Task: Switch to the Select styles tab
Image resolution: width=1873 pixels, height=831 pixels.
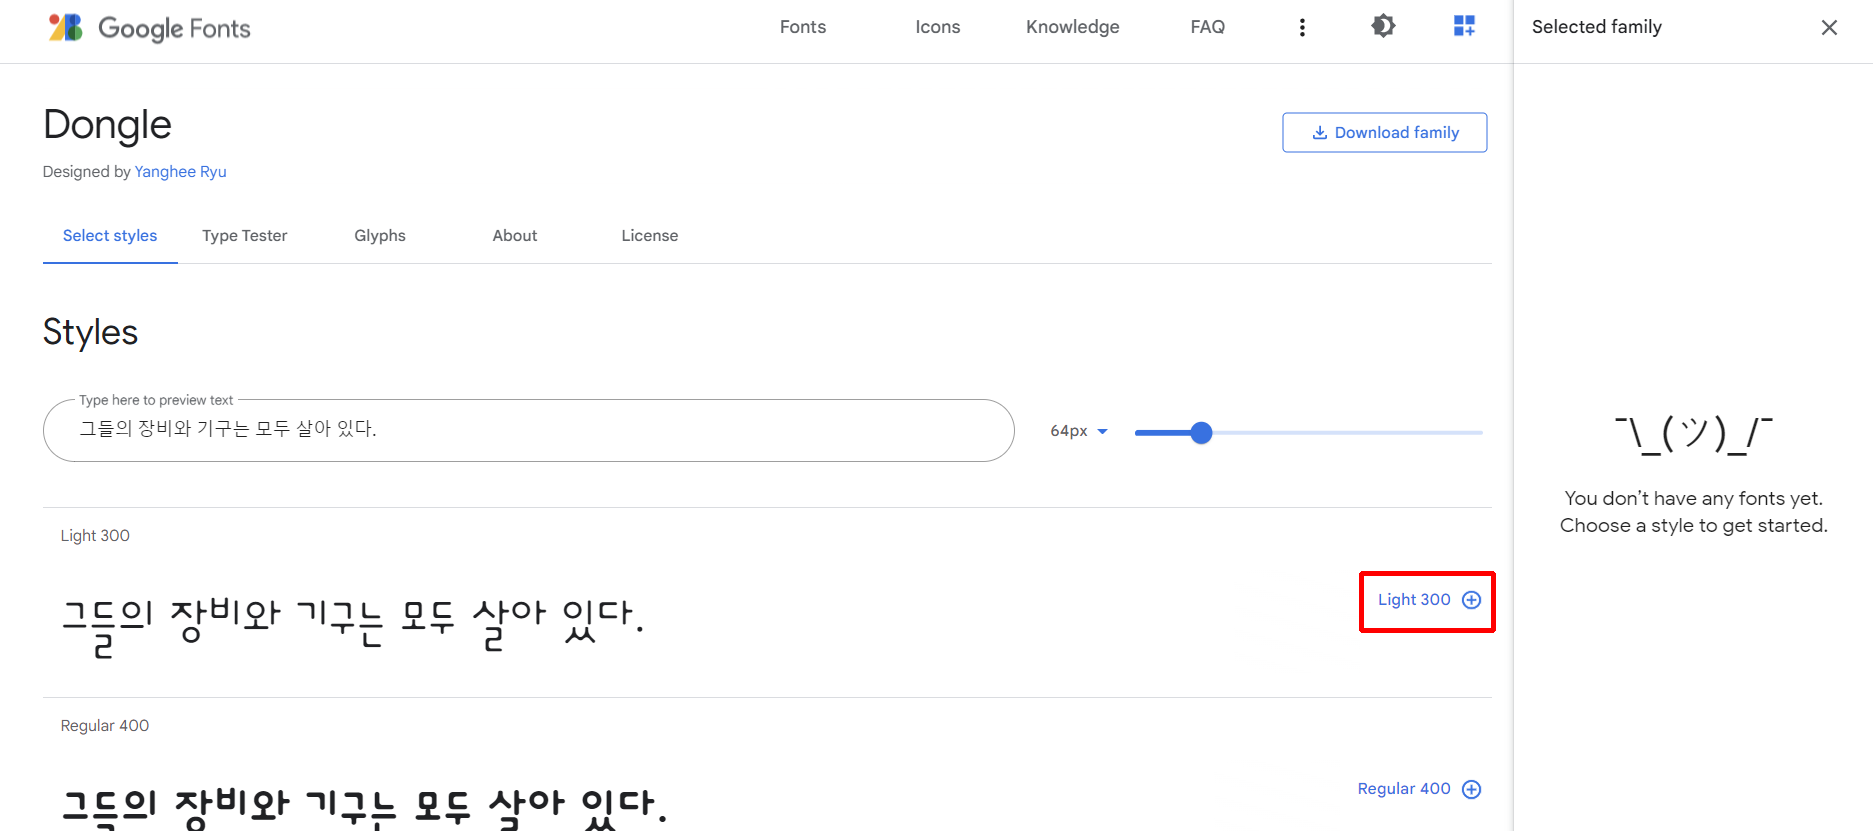Action: pyautogui.click(x=110, y=236)
